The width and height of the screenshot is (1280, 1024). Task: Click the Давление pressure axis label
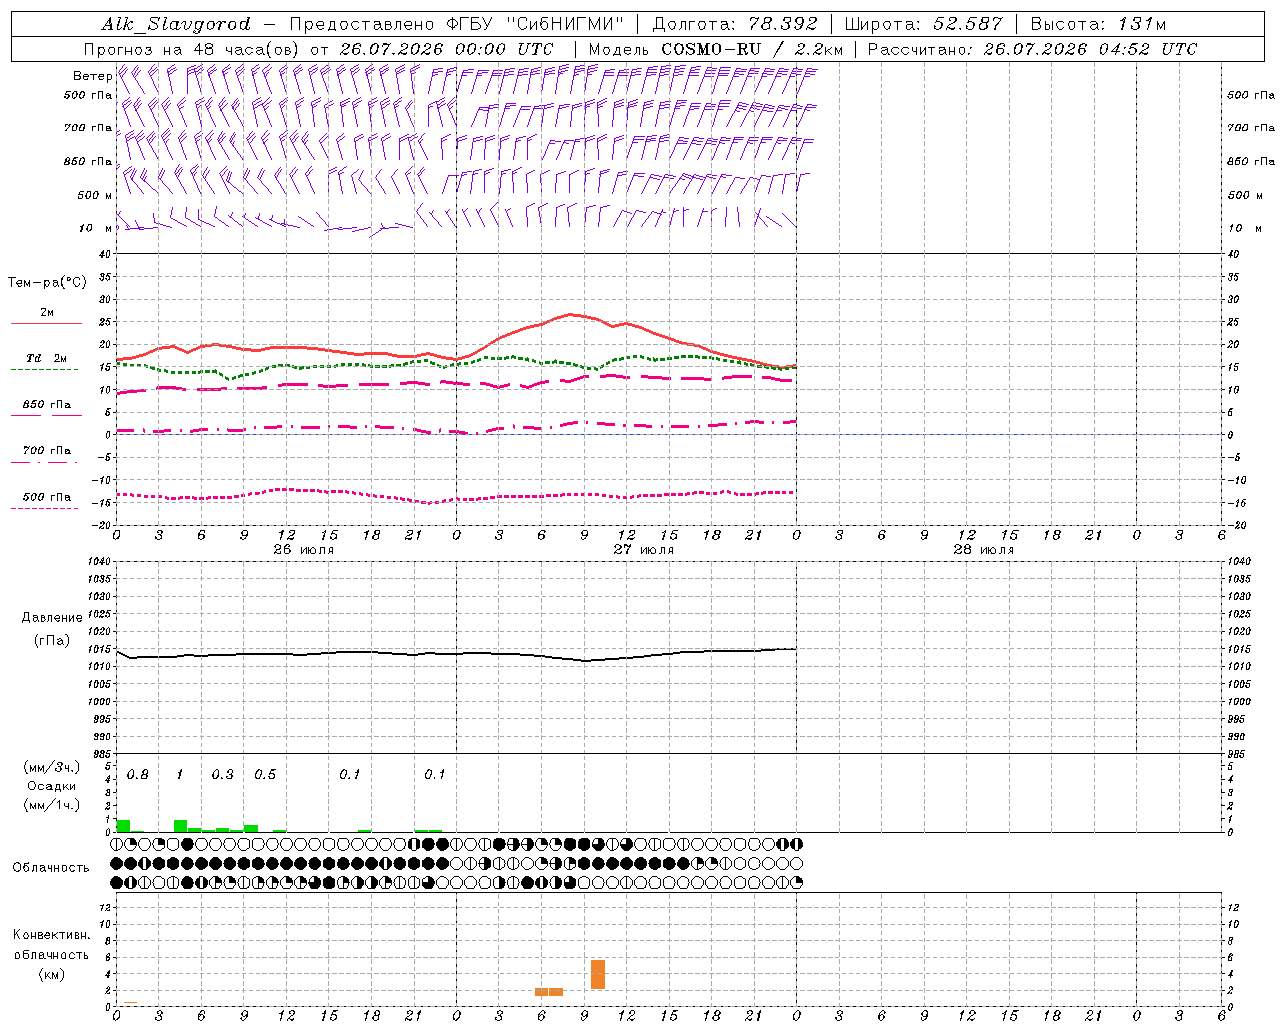coord(52,618)
